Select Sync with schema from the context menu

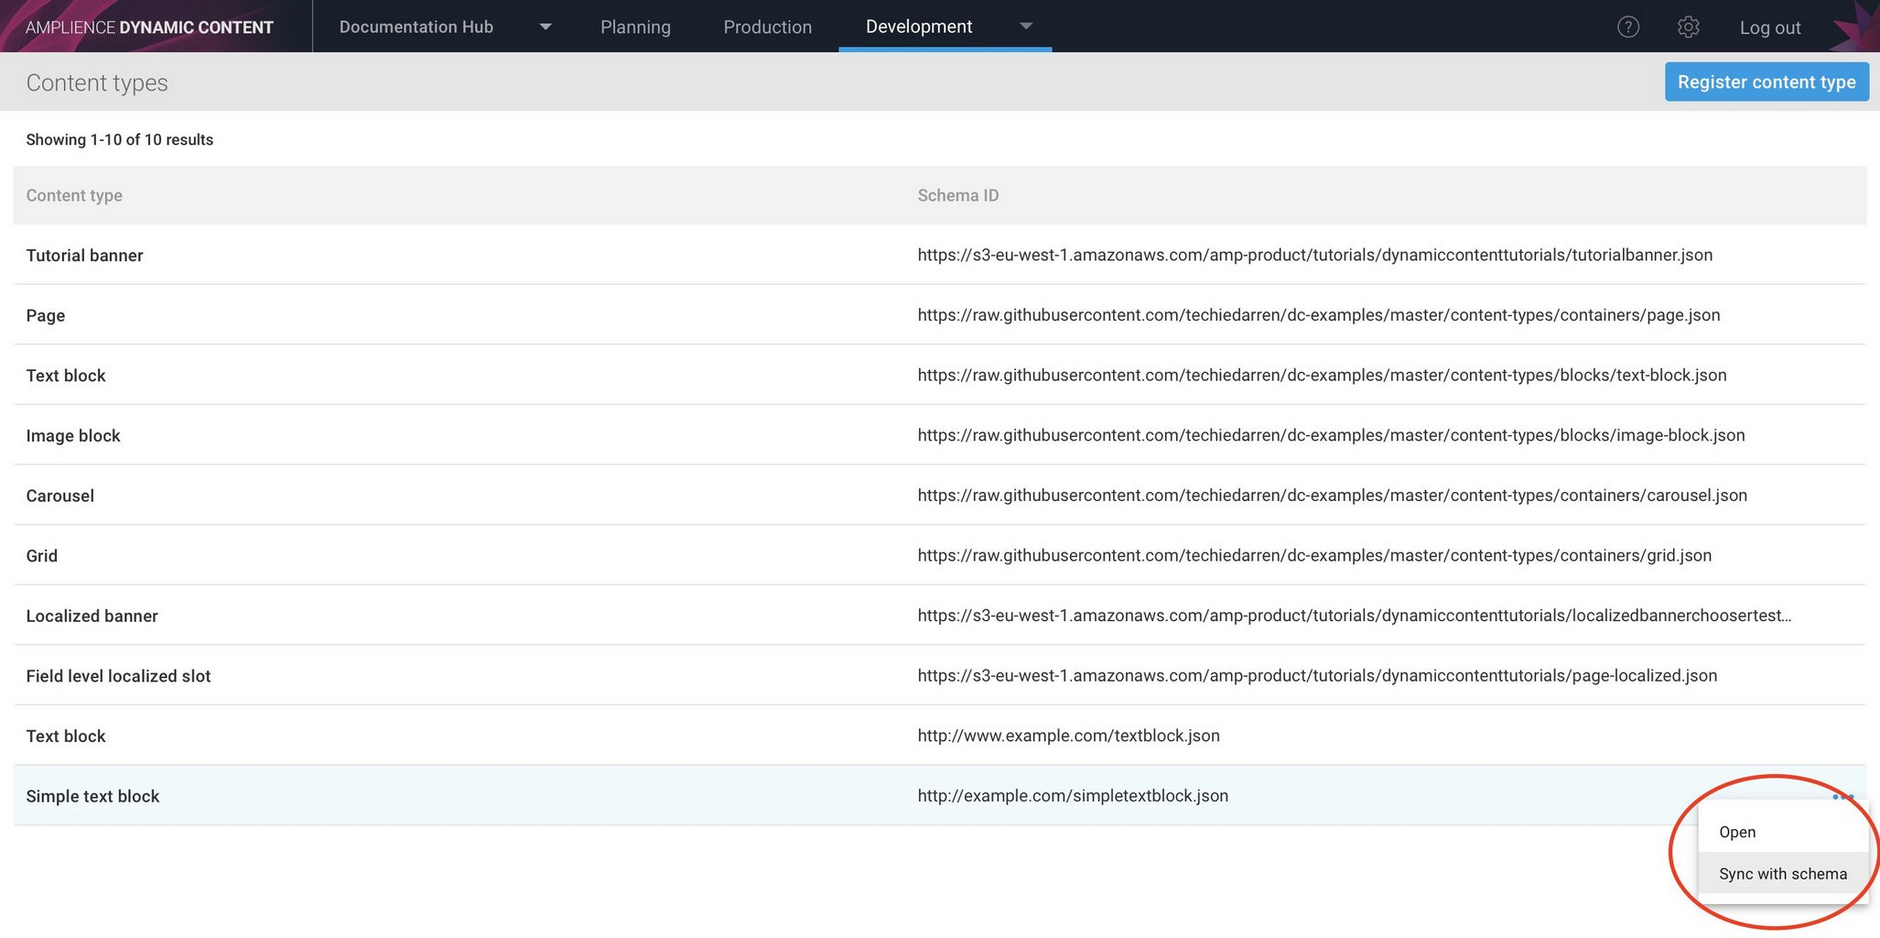(1782, 873)
